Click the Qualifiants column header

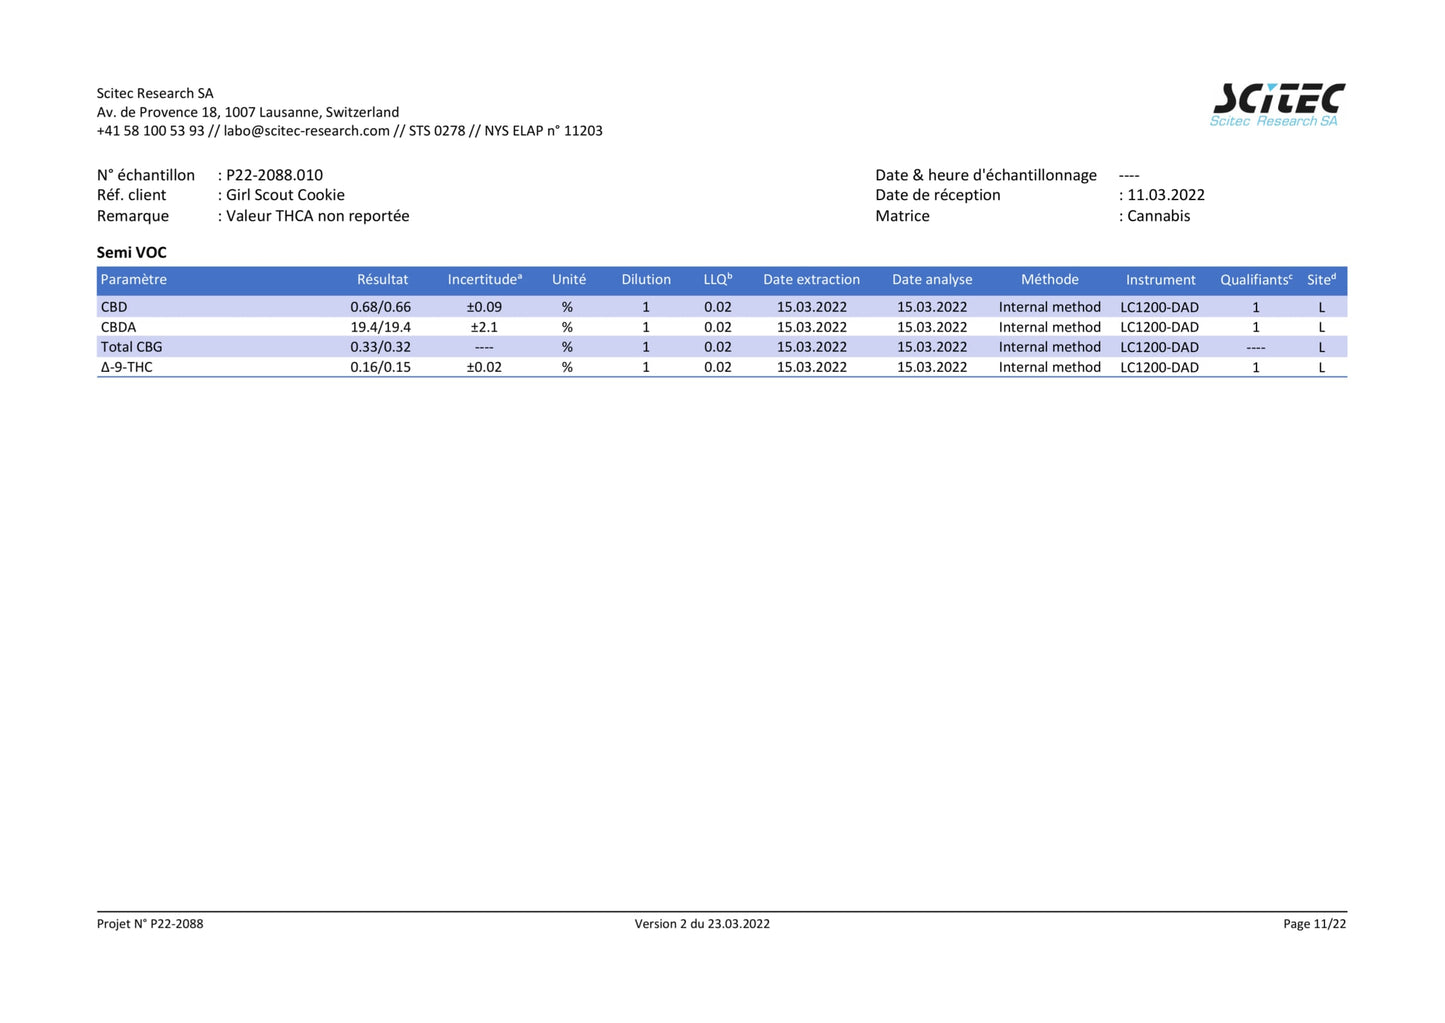(x=1255, y=280)
